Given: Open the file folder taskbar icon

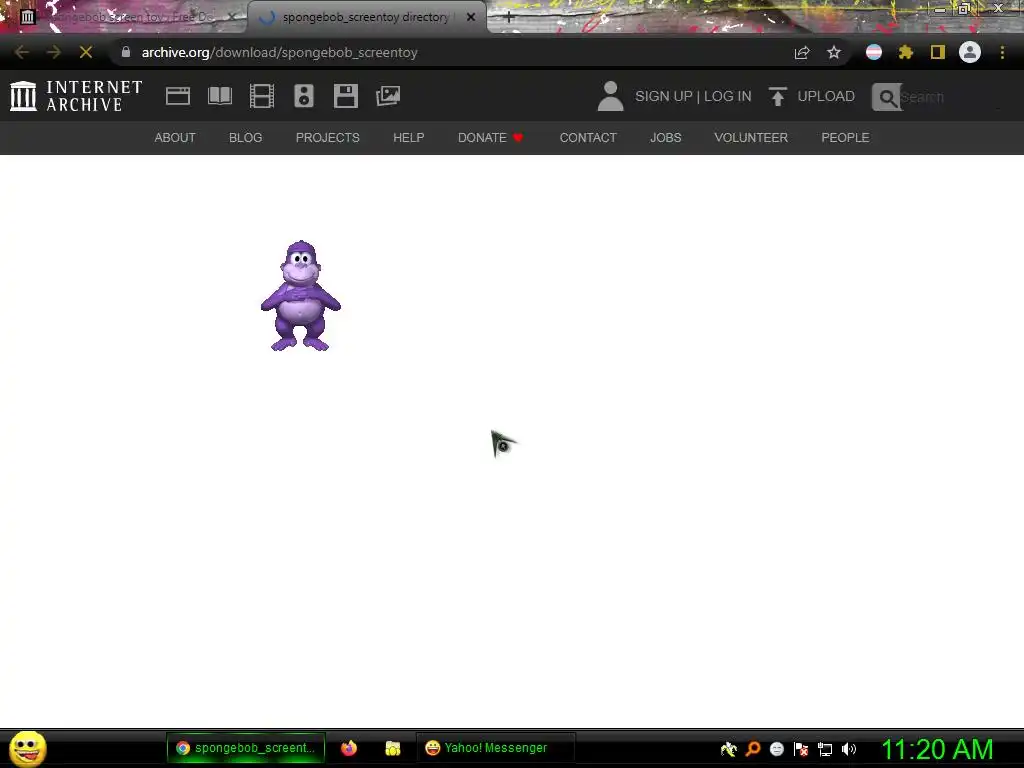Looking at the screenshot, I should [392, 748].
